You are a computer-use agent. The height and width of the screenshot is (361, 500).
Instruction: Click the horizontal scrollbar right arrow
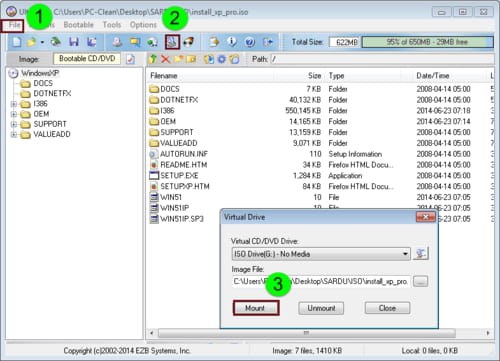[488, 333]
